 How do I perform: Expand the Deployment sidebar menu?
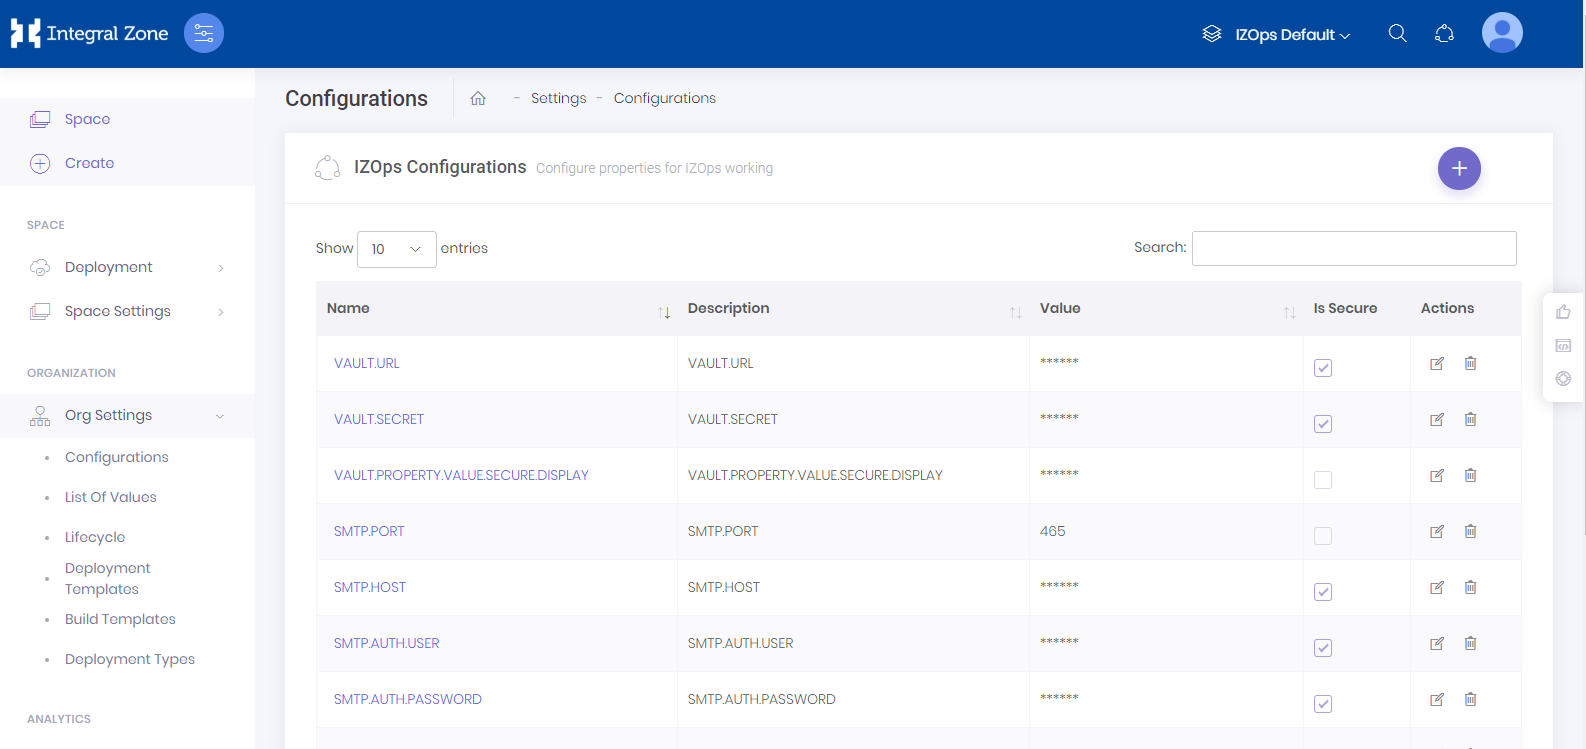pyautogui.click(x=127, y=267)
